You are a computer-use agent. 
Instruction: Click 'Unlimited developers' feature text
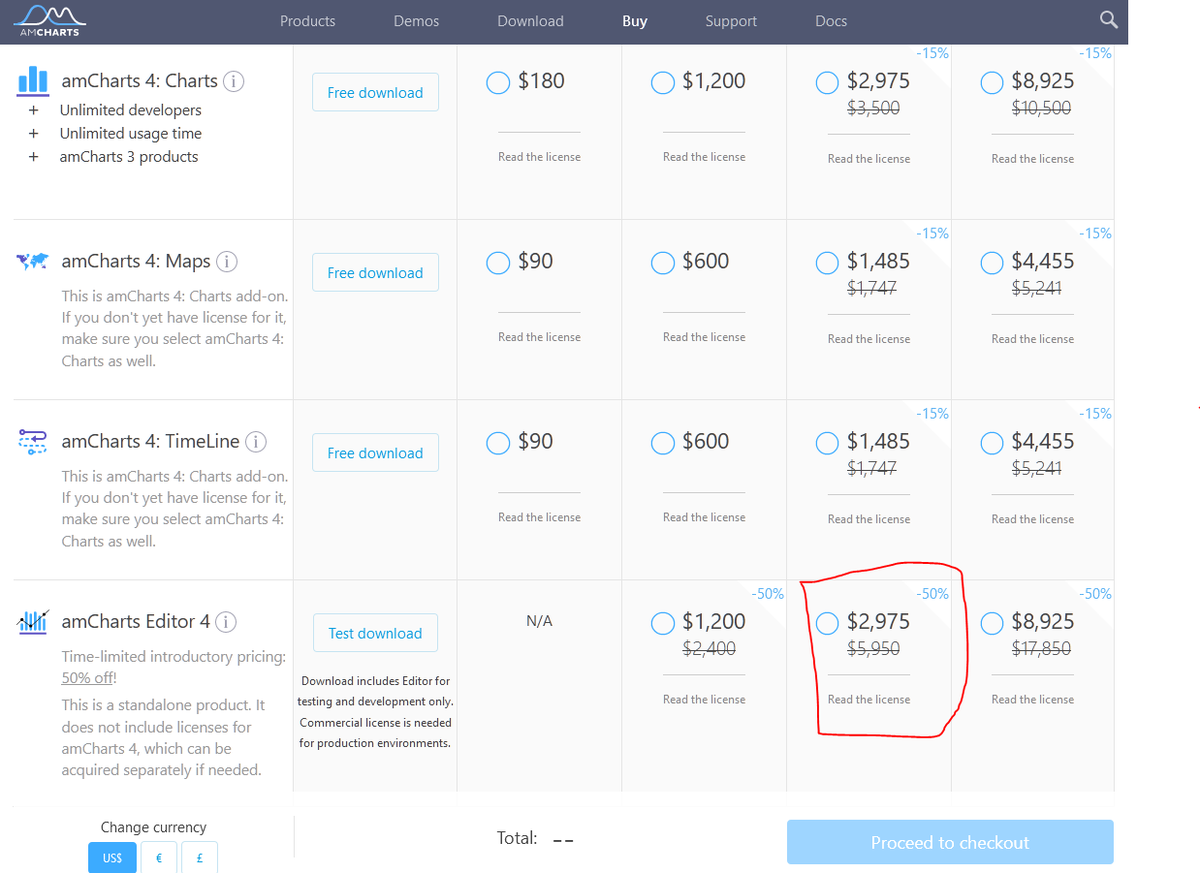(x=130, y=110)
